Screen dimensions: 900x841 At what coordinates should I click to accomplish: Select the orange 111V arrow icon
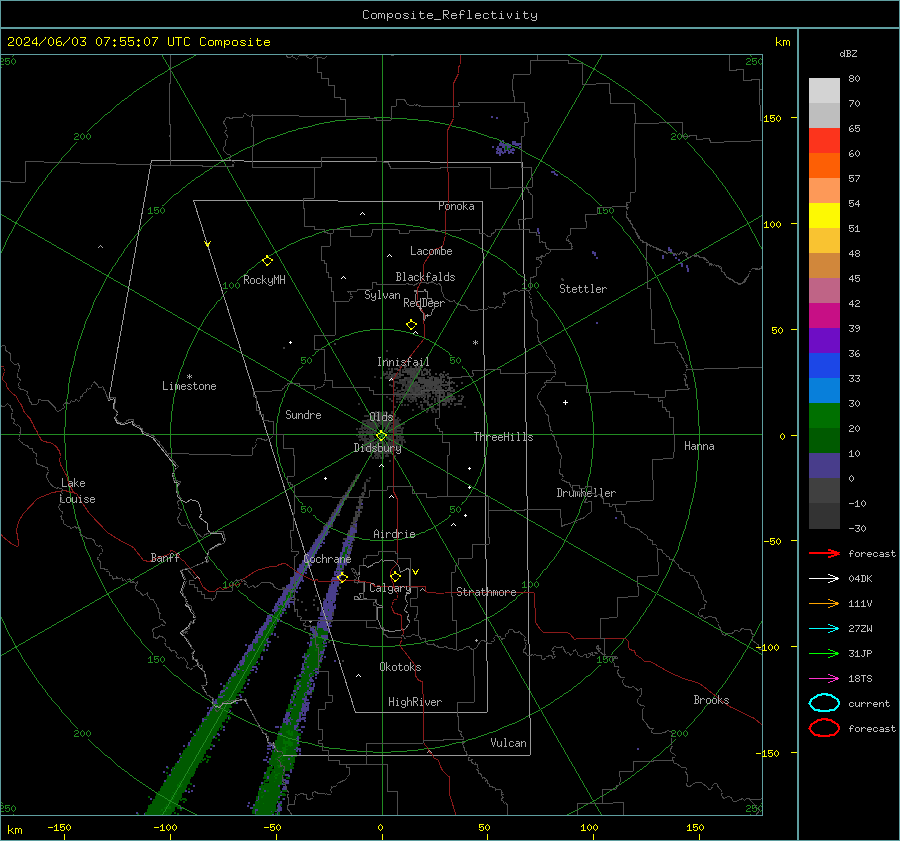[824, 603]
